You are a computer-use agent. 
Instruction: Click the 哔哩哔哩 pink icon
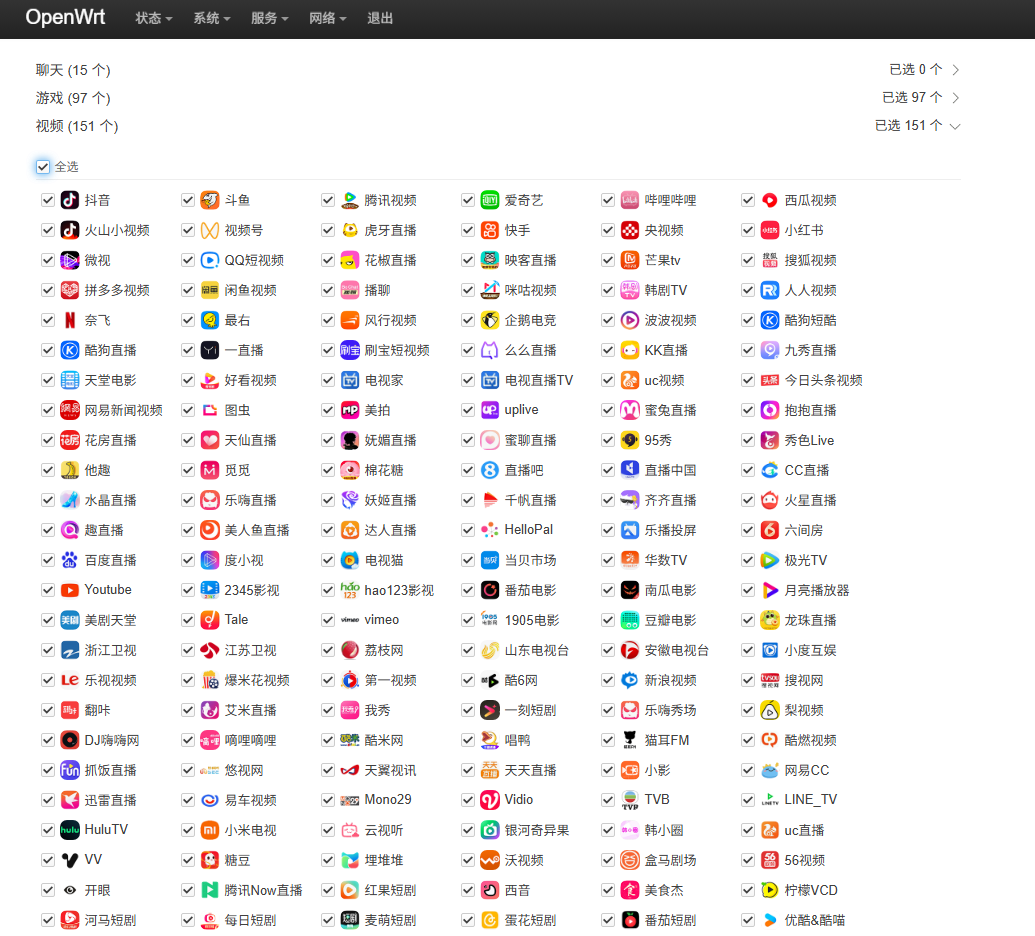[630, 200]
